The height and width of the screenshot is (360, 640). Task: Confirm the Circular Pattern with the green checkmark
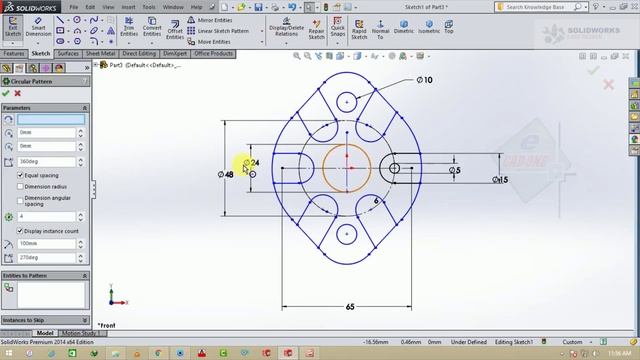pos(6,93)
